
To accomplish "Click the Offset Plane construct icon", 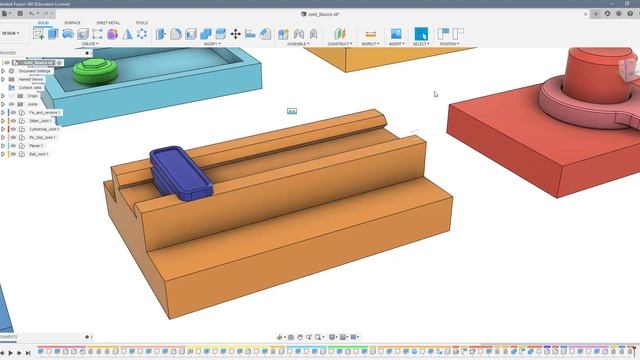I will (340, 34).
